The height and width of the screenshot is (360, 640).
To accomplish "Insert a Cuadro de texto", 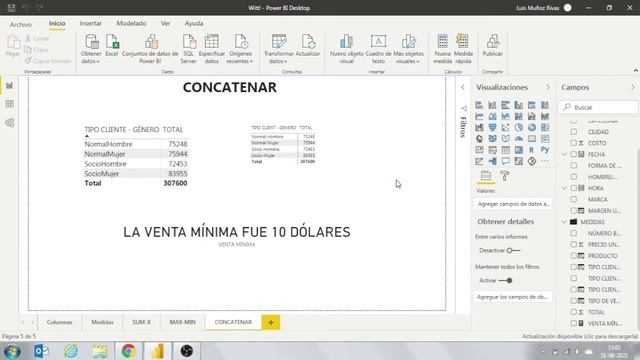I will point(378,49).
